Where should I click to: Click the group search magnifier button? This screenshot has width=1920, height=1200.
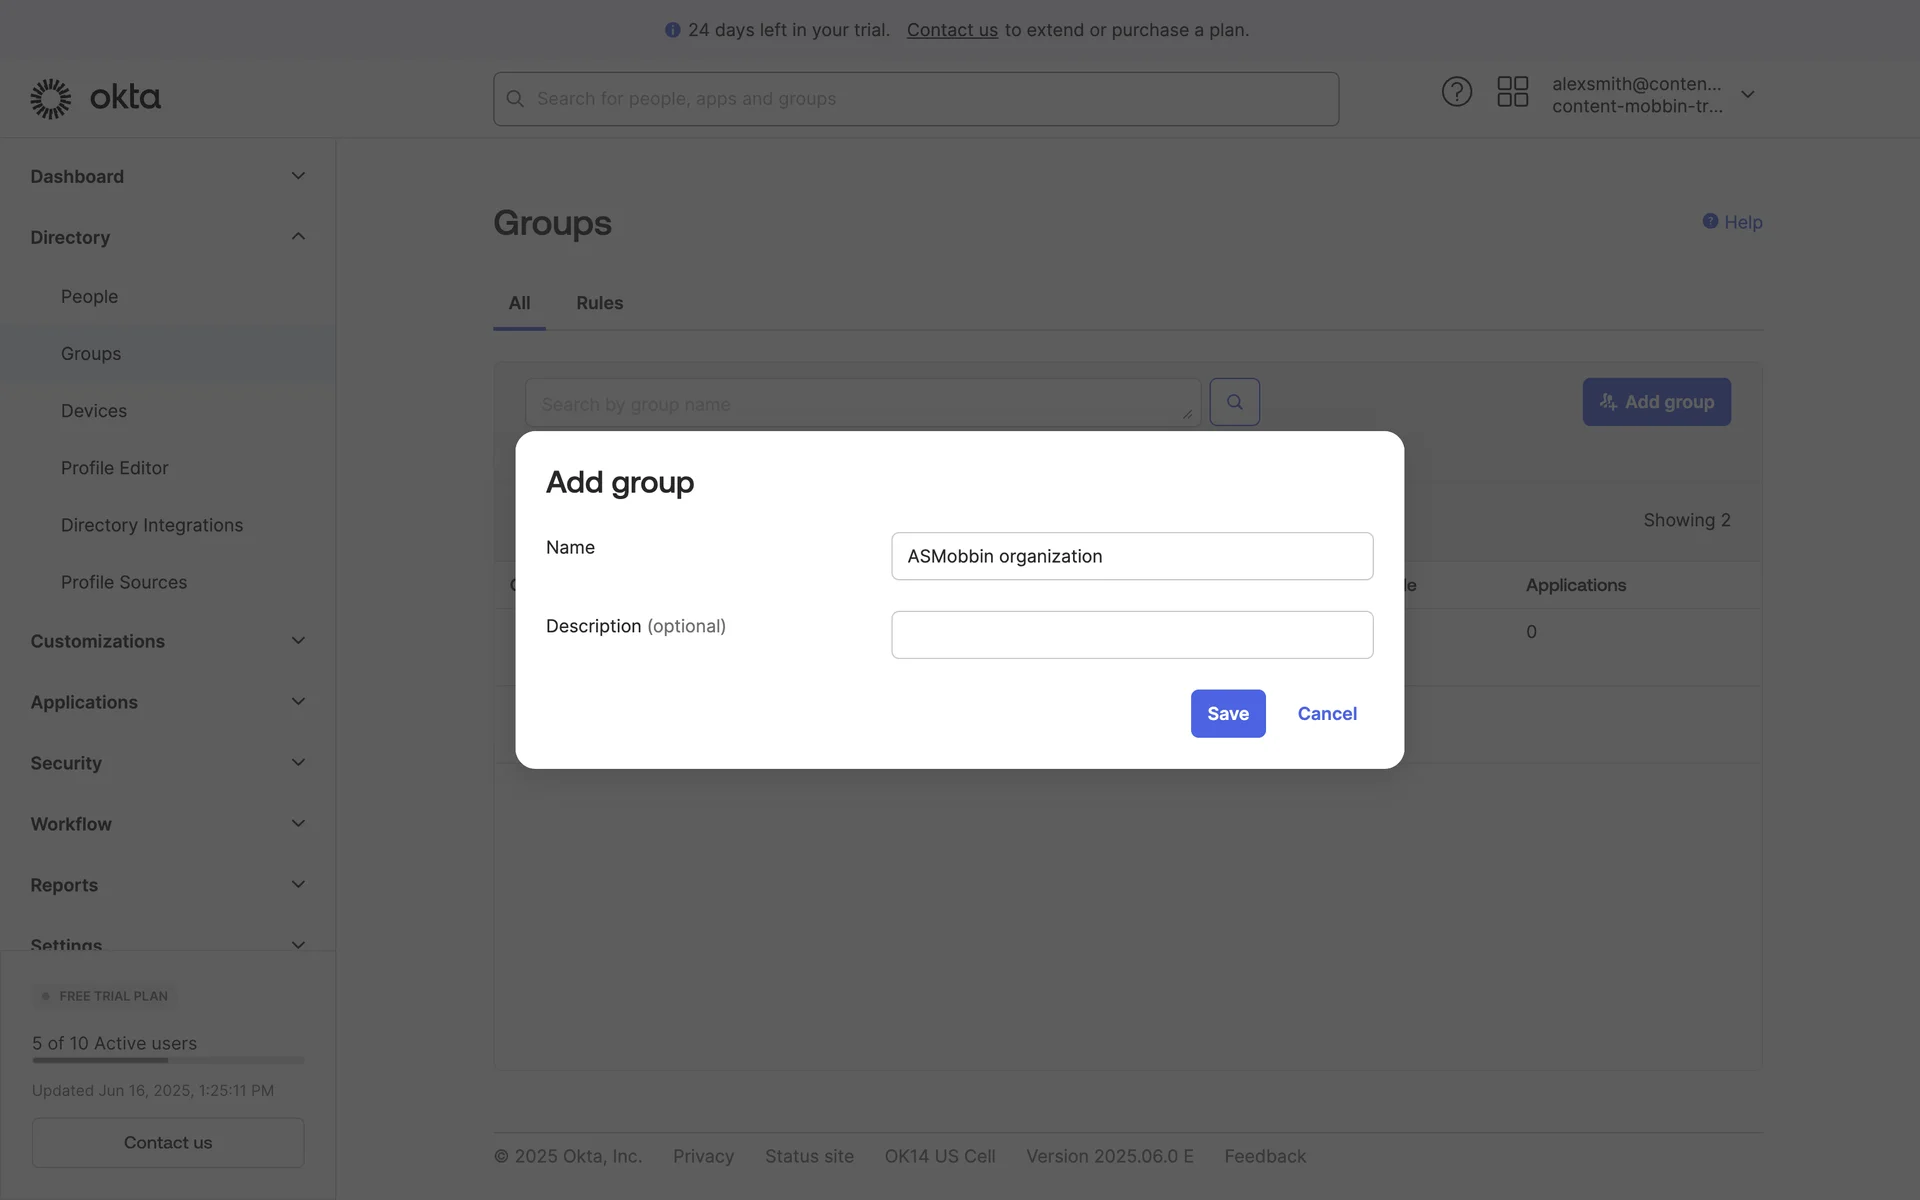pos(1234,402)
